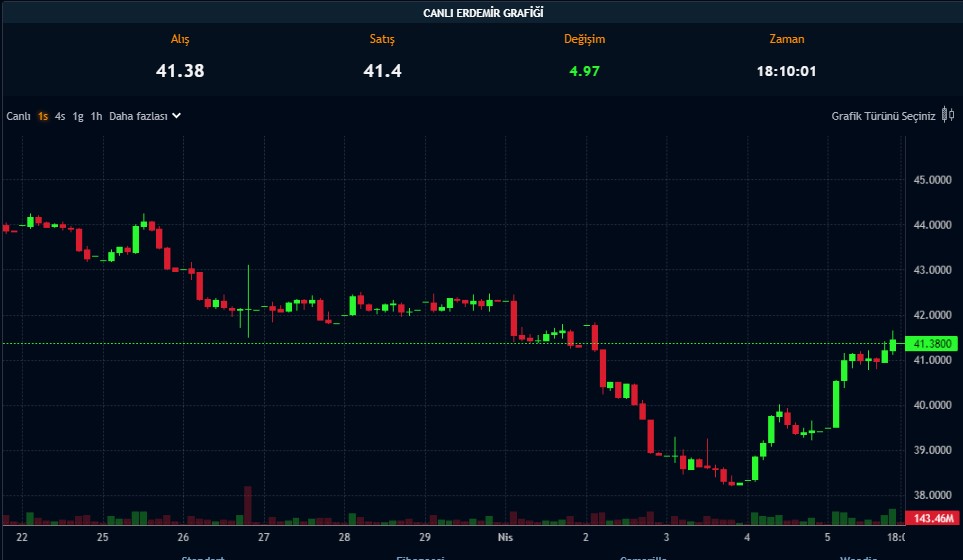Click the red 143.46M volume label

click(930, 518)
